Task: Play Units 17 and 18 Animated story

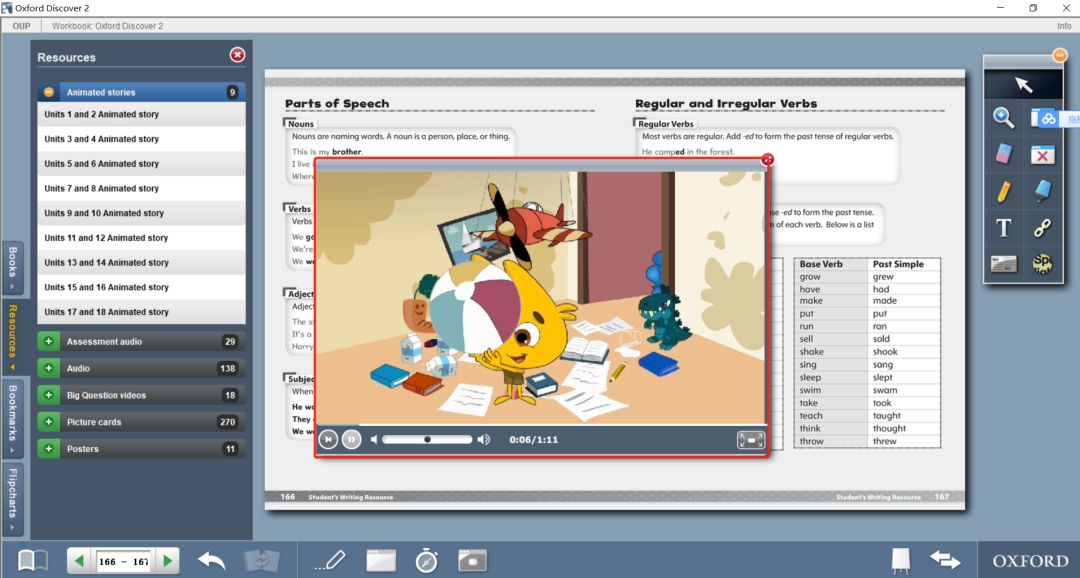Action: [141, 312]
